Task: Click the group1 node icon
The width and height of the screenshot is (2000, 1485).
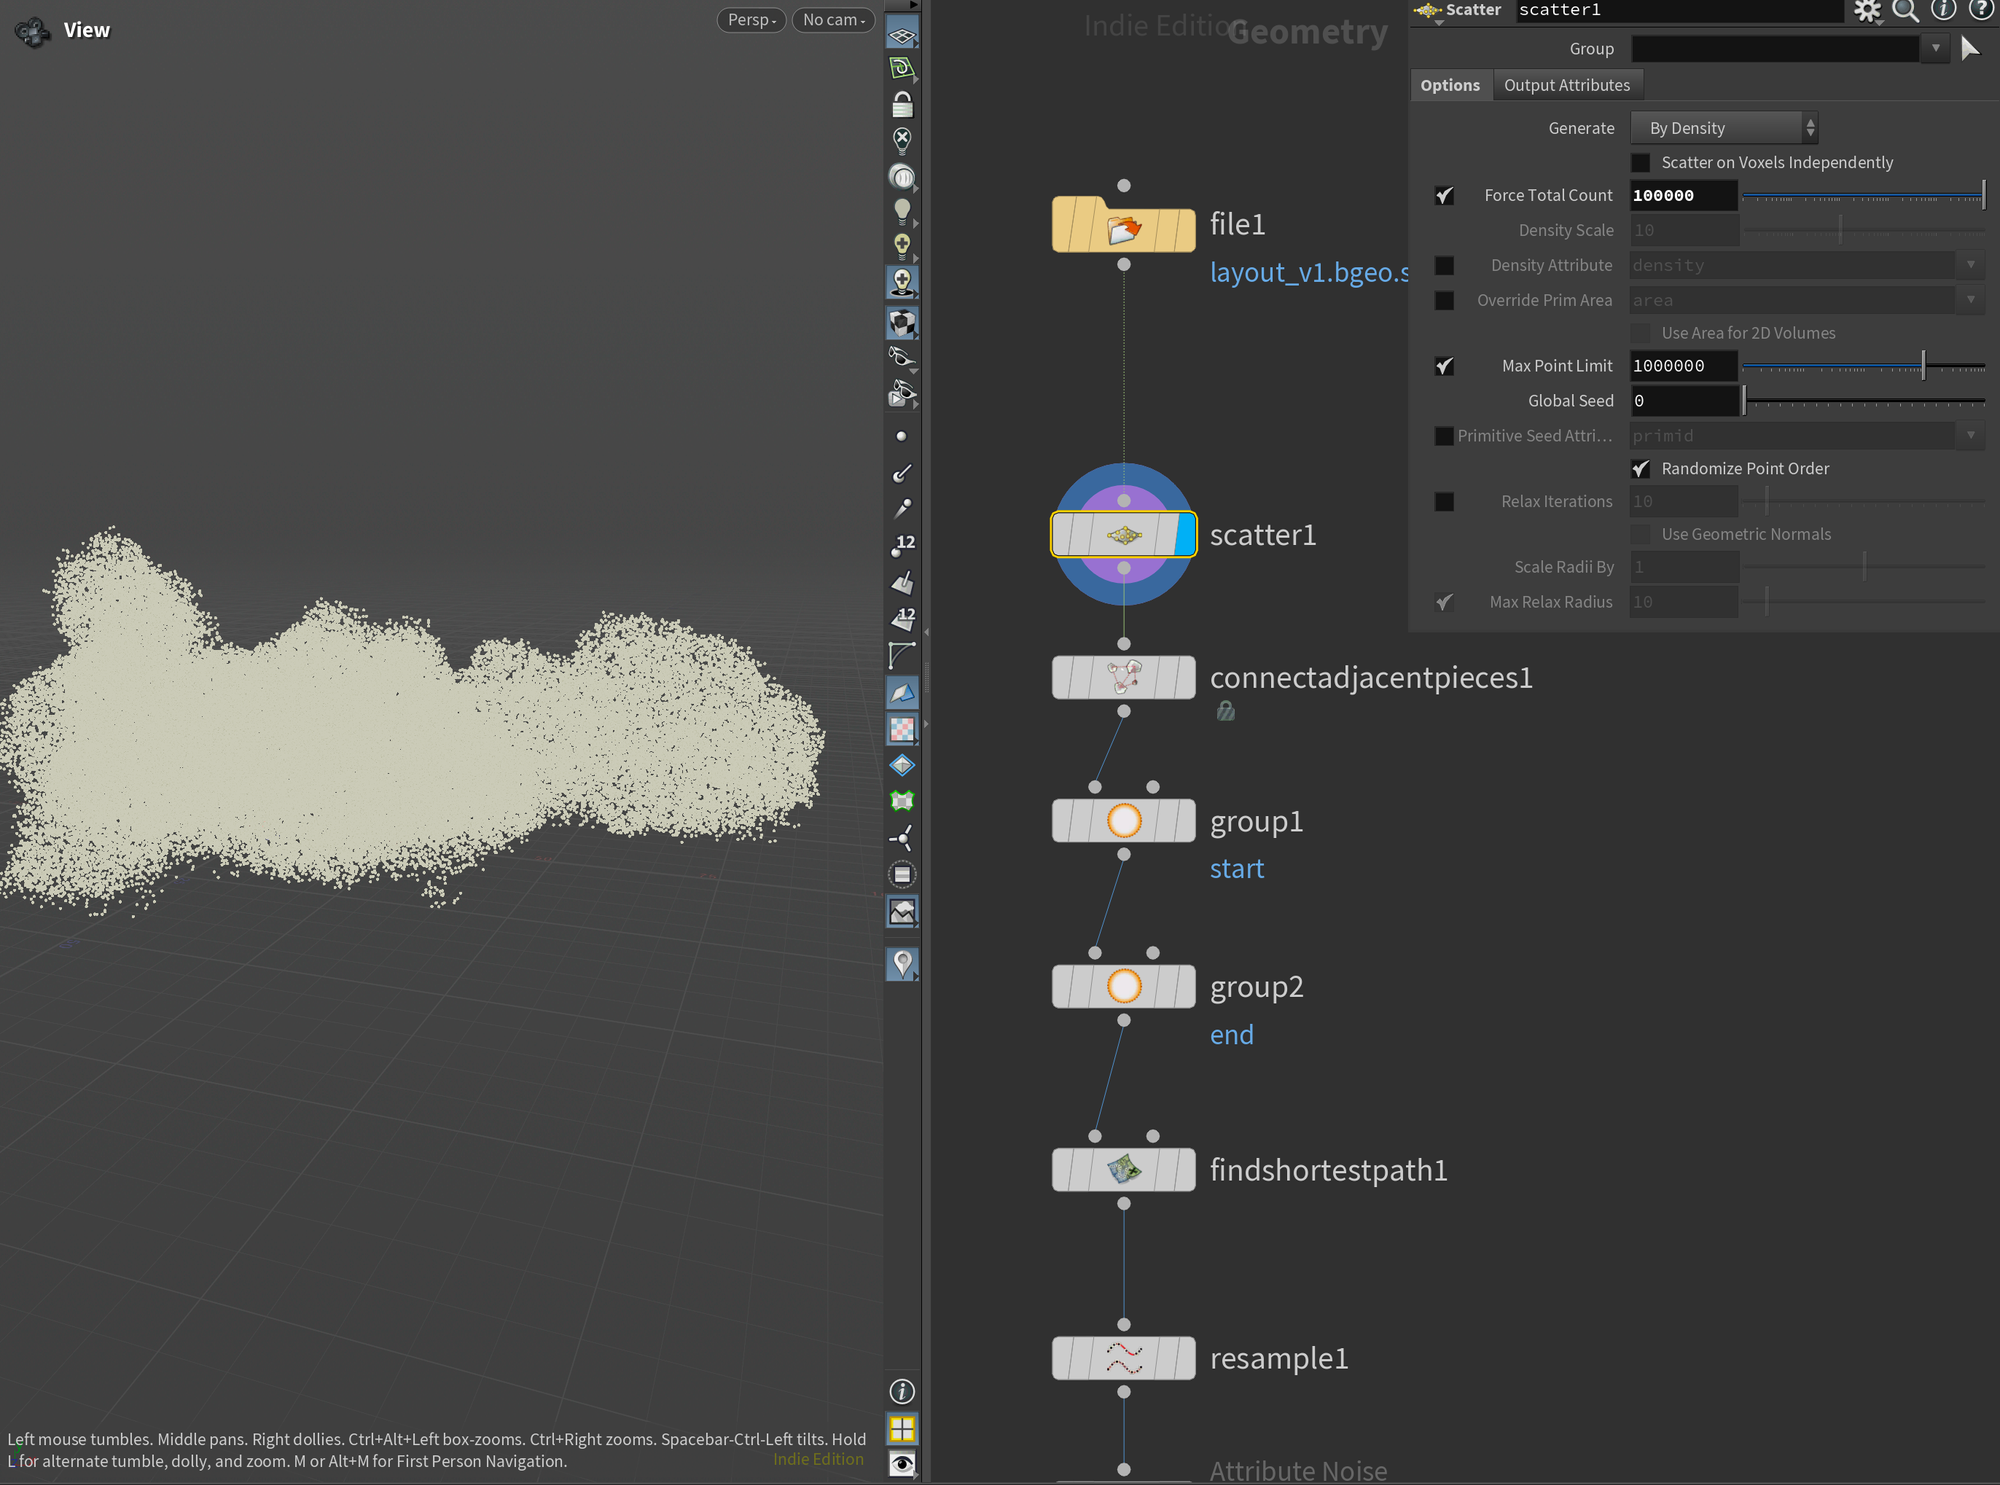Action: (1123, 819)
